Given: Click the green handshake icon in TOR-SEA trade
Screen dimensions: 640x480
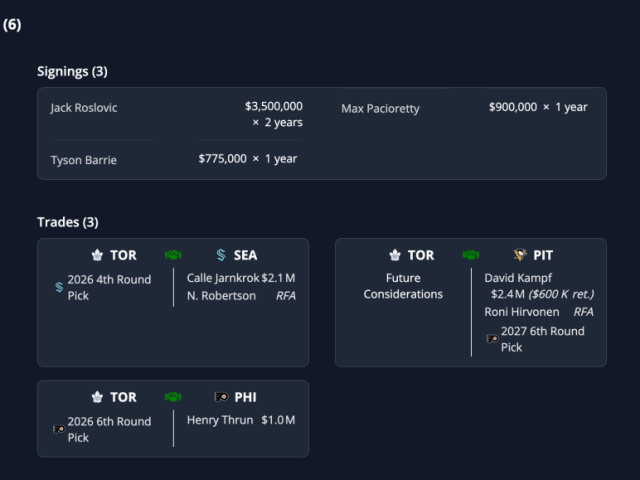Looking at the screenshot, I should pyautogui.click(x=173, y=255).
